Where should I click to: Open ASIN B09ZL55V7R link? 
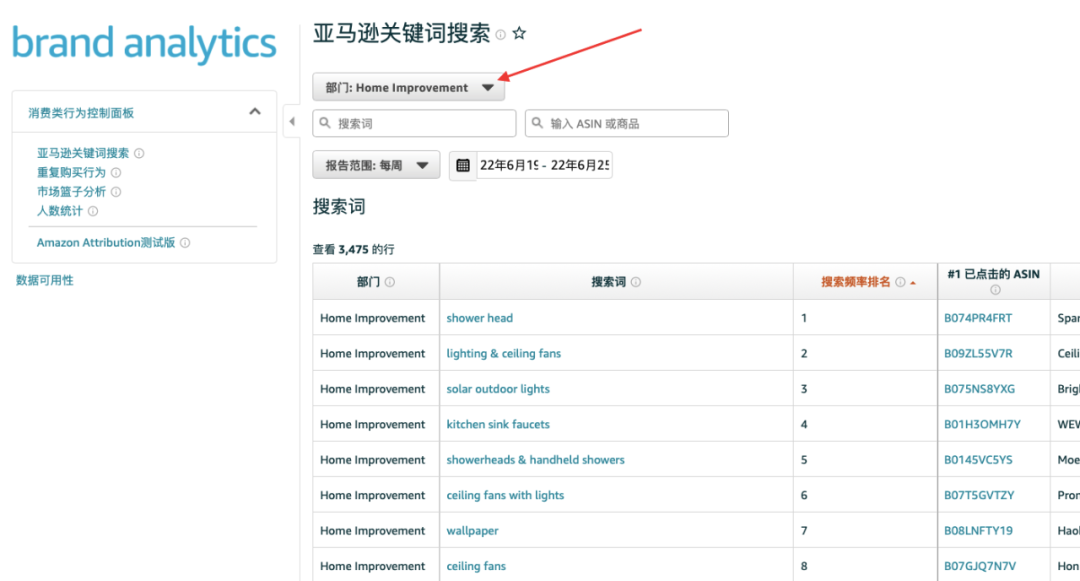[x=978, y=354]
